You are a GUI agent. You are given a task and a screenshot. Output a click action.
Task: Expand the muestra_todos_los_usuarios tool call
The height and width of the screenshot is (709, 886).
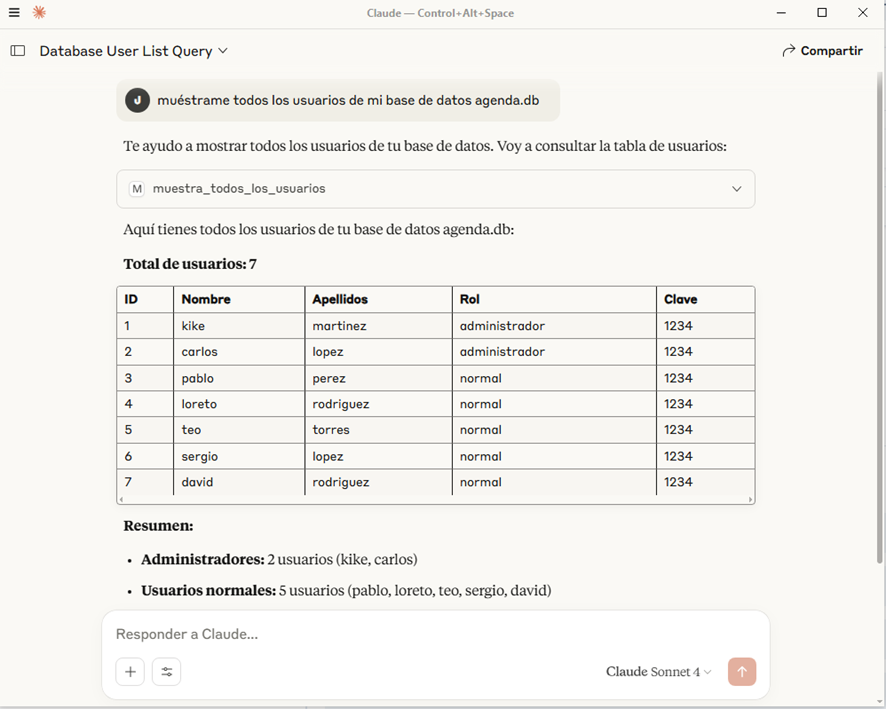tap(737, 189)
